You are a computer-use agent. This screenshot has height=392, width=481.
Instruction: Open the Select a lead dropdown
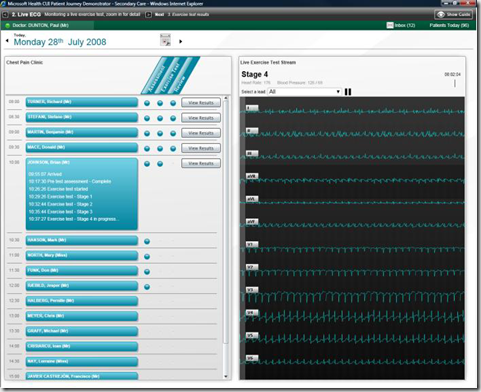pyautogui.click(x=304, y=92)
